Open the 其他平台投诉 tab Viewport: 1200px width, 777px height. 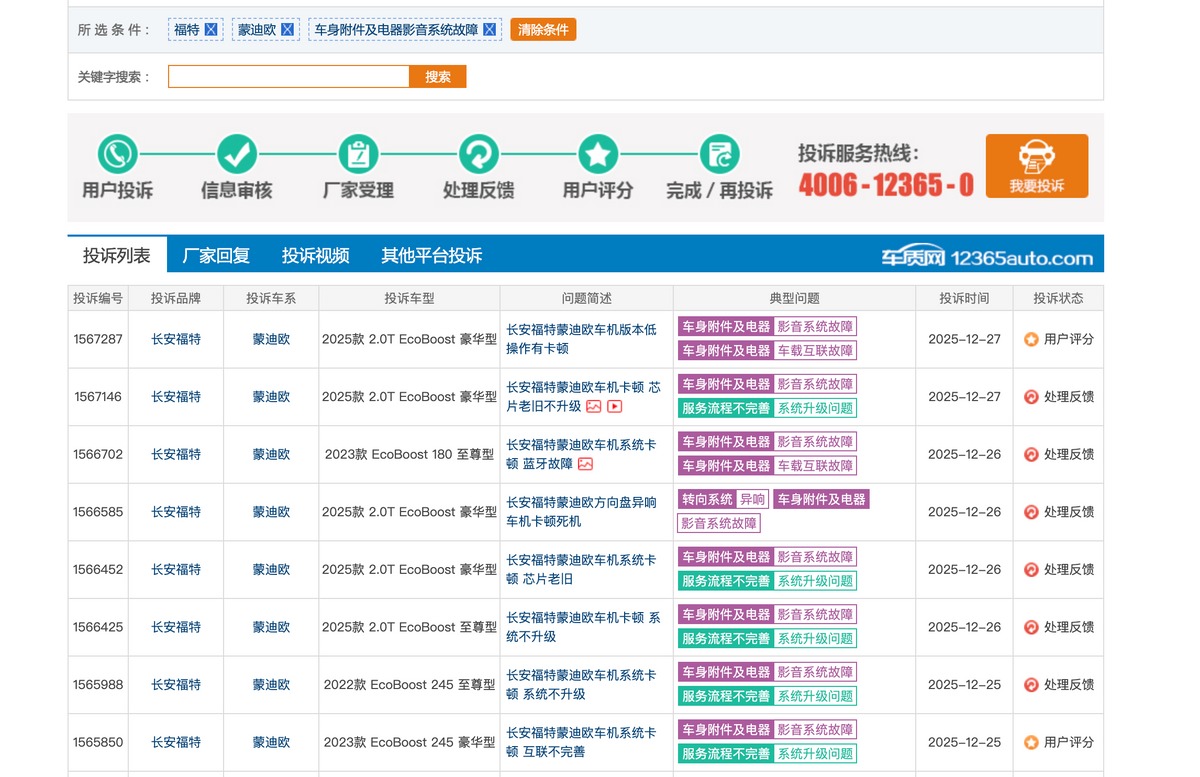(x=431, y=256)
